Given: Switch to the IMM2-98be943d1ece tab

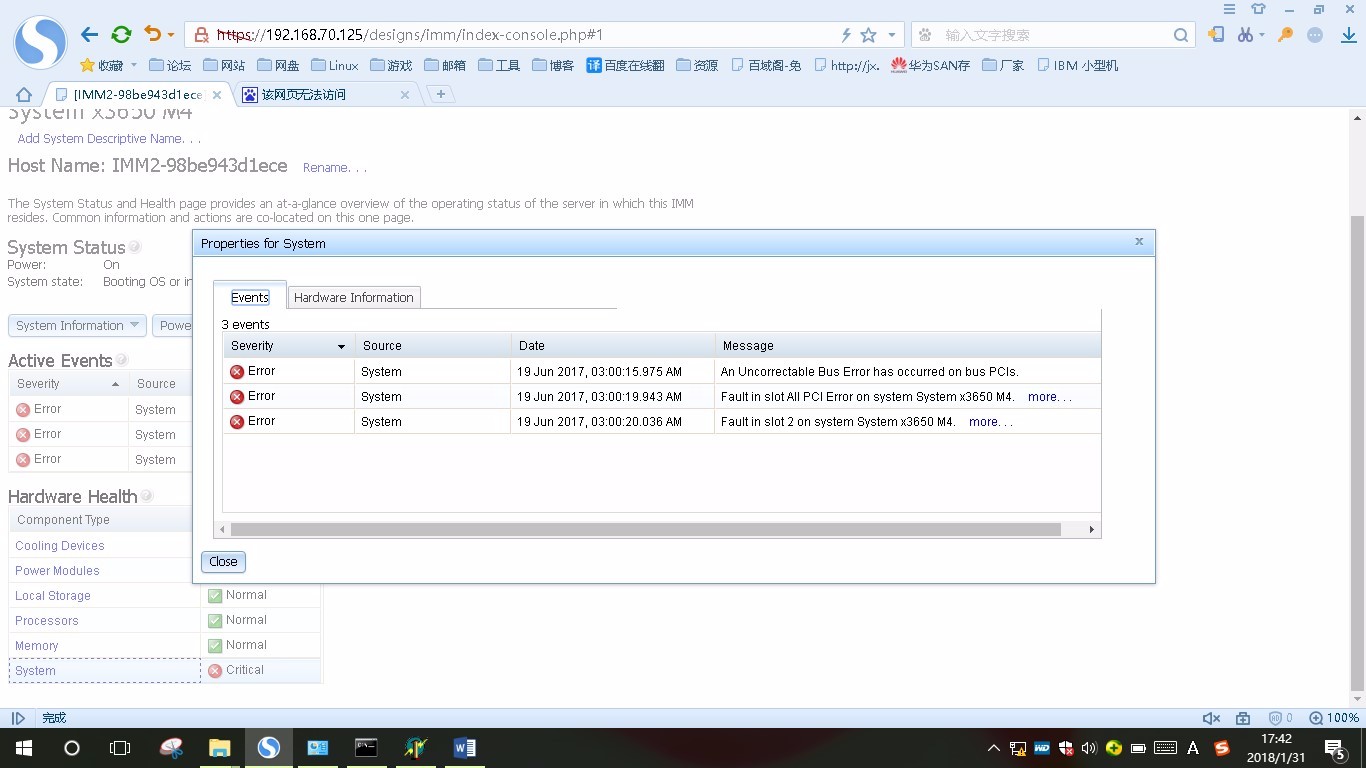Looking at the screenshot, I should coord(138,95).
